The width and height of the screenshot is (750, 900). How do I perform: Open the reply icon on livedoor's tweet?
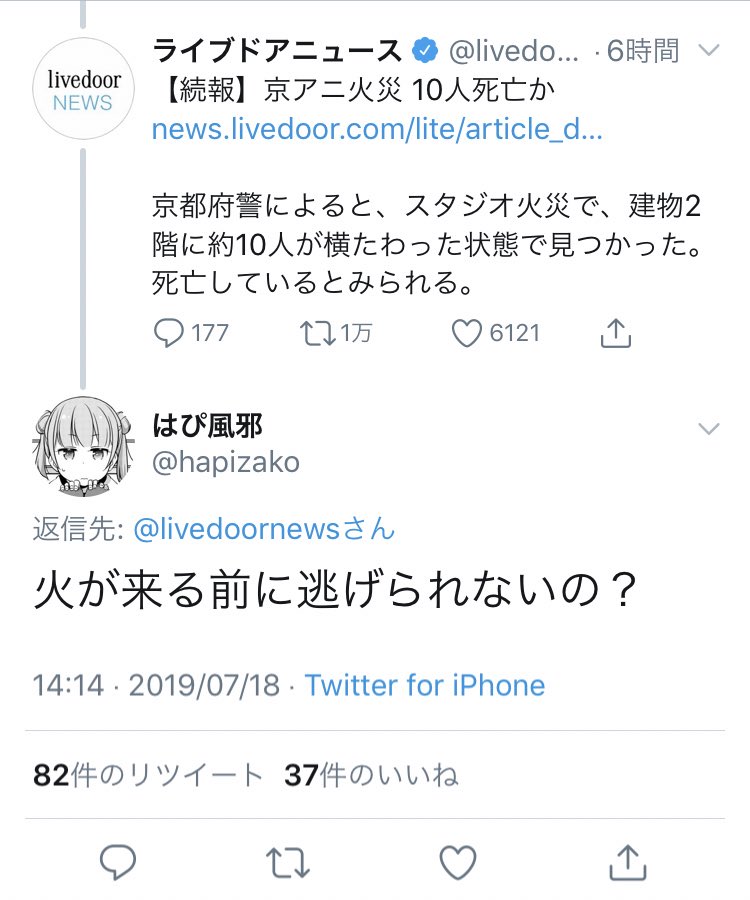click(x=167, y=334)
